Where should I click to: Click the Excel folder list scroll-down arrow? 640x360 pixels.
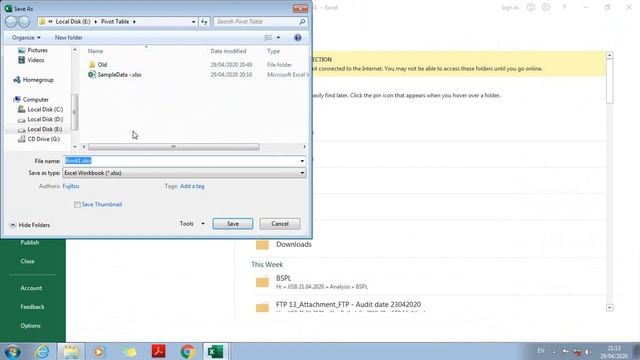tap(609, 308)
